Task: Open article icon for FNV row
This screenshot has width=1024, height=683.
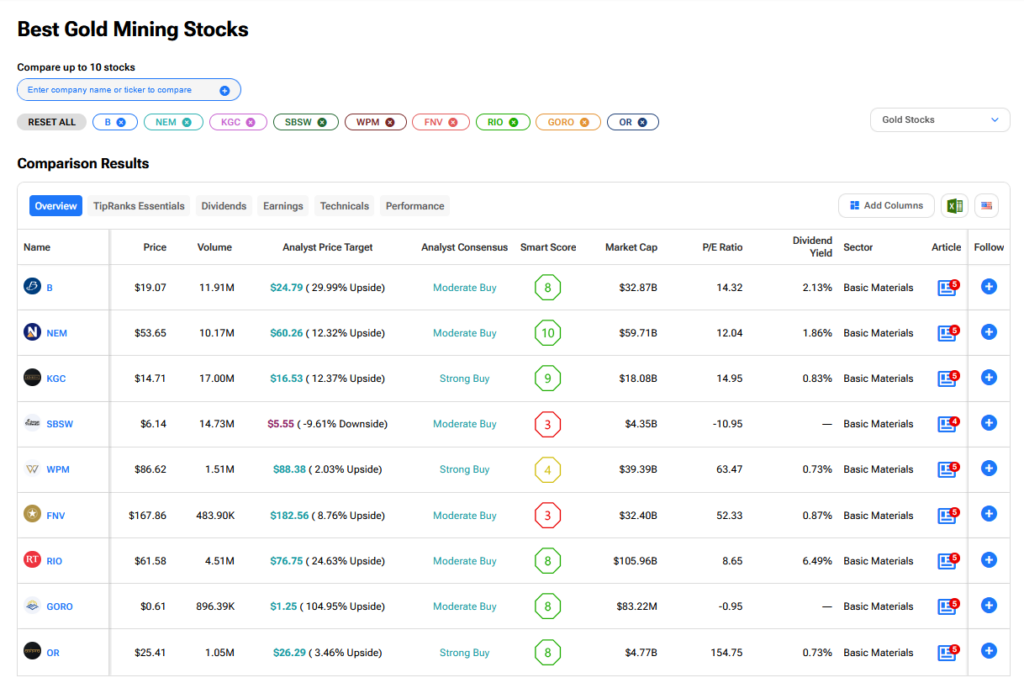Action: pyautogui.click(x=948, y=515)
